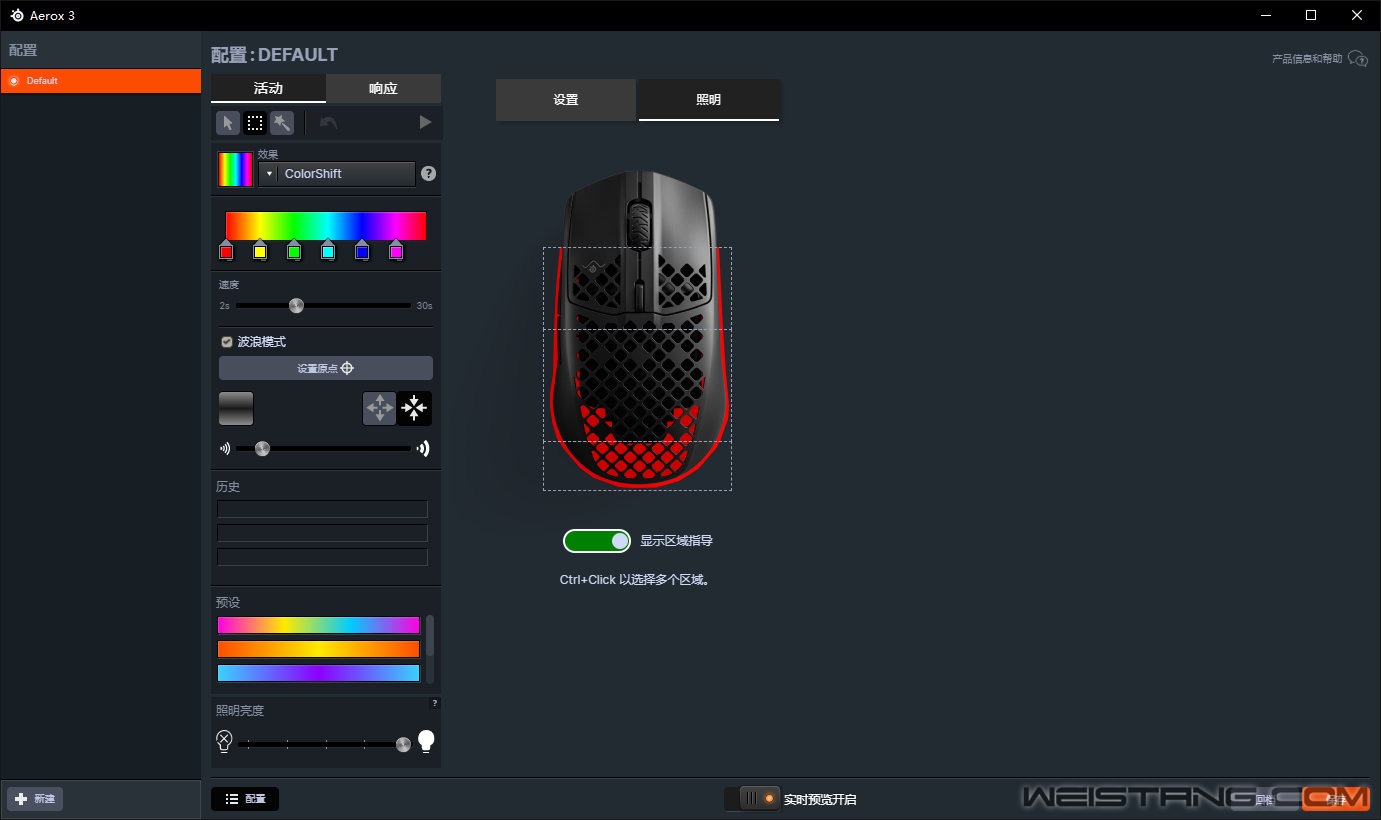Select the magenta gradient color stop
The width and height of the screenshot is (1381, 820).
(396, 251)
